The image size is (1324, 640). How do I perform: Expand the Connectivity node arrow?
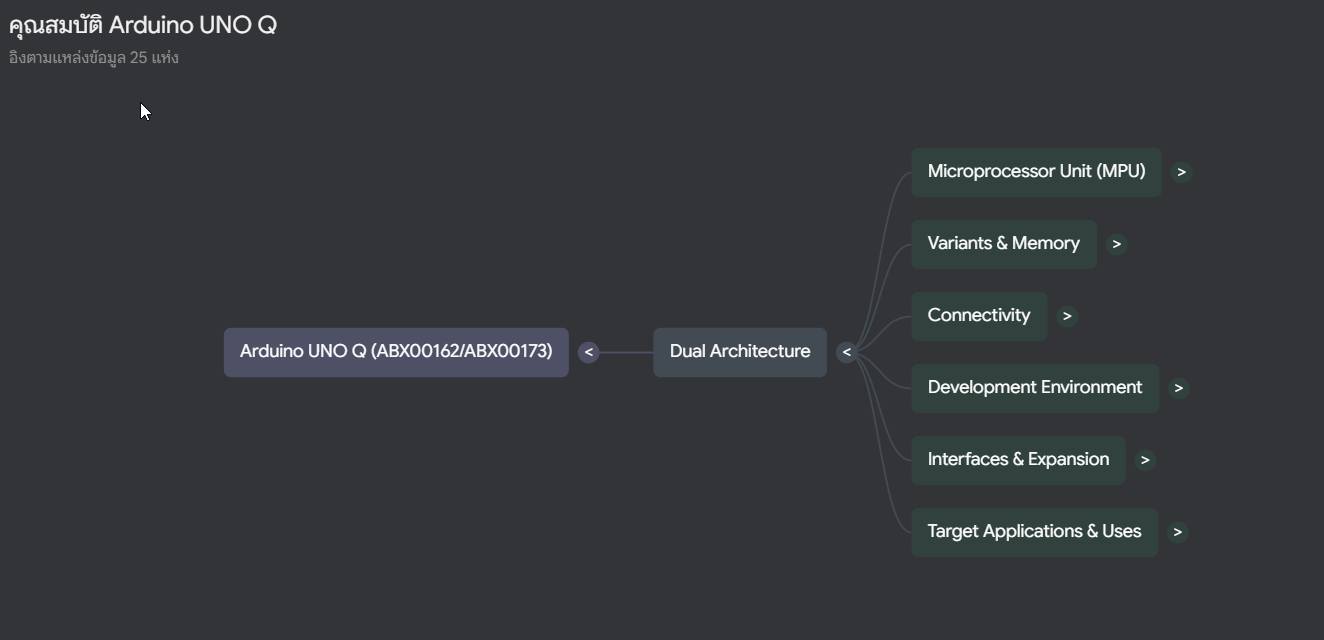pos(1067,316)
